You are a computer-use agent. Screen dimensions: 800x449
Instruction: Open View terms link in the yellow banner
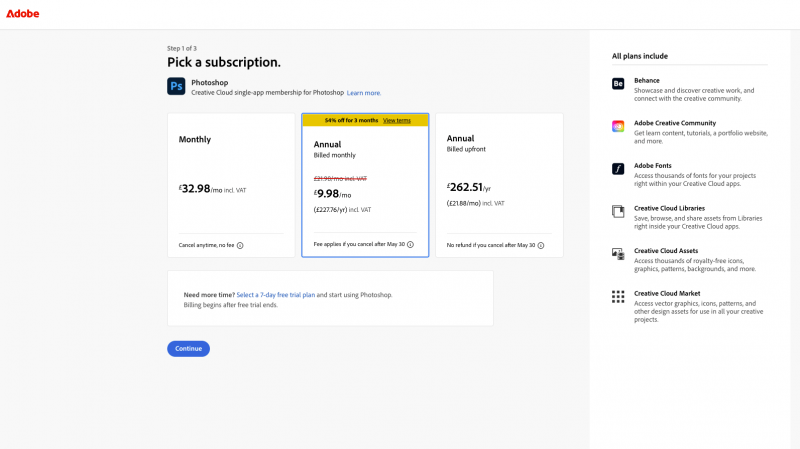point(397,120)
